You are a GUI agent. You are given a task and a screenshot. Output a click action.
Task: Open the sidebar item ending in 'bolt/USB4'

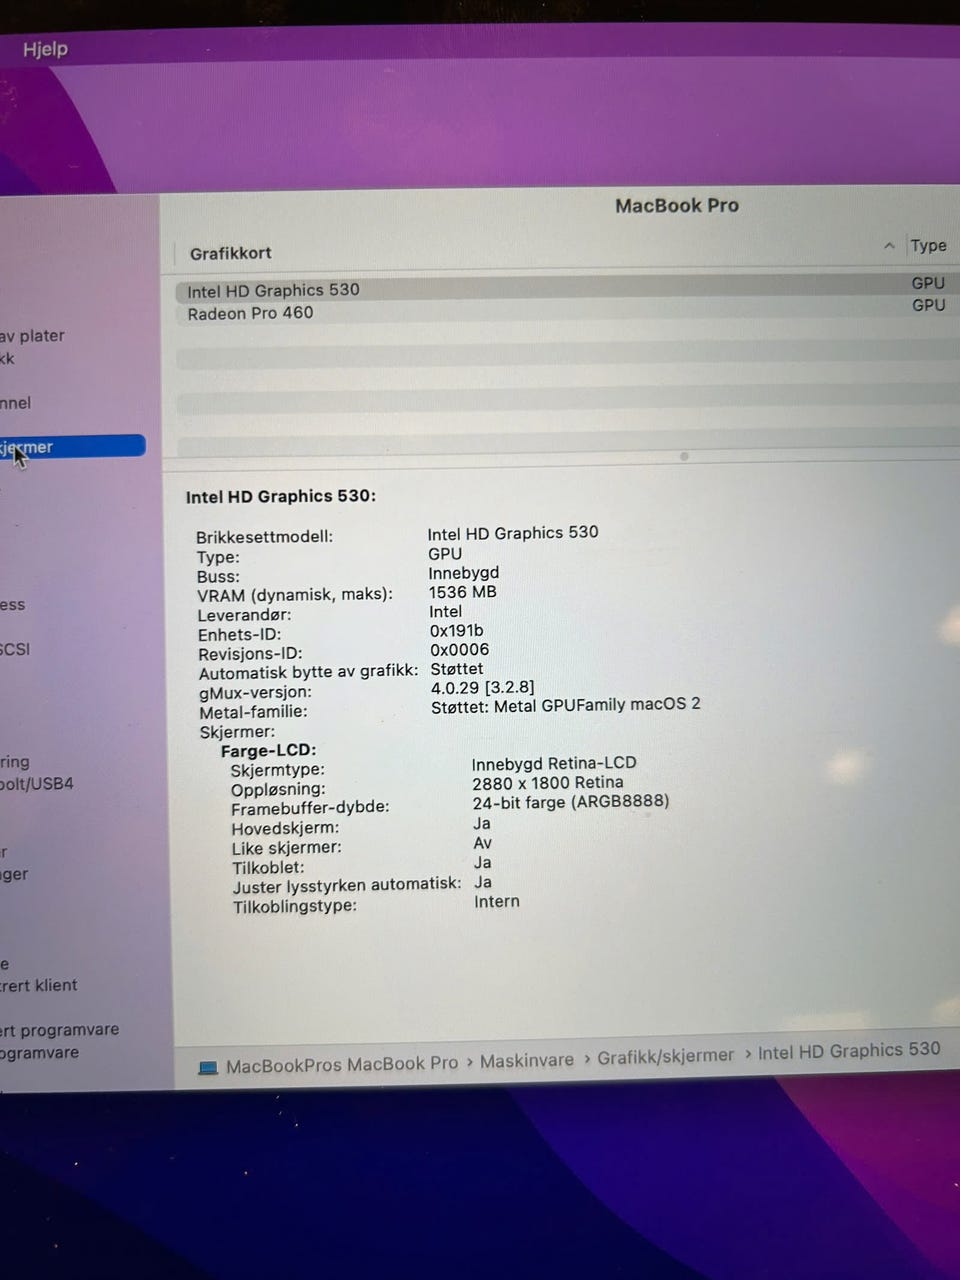point(37,784)
